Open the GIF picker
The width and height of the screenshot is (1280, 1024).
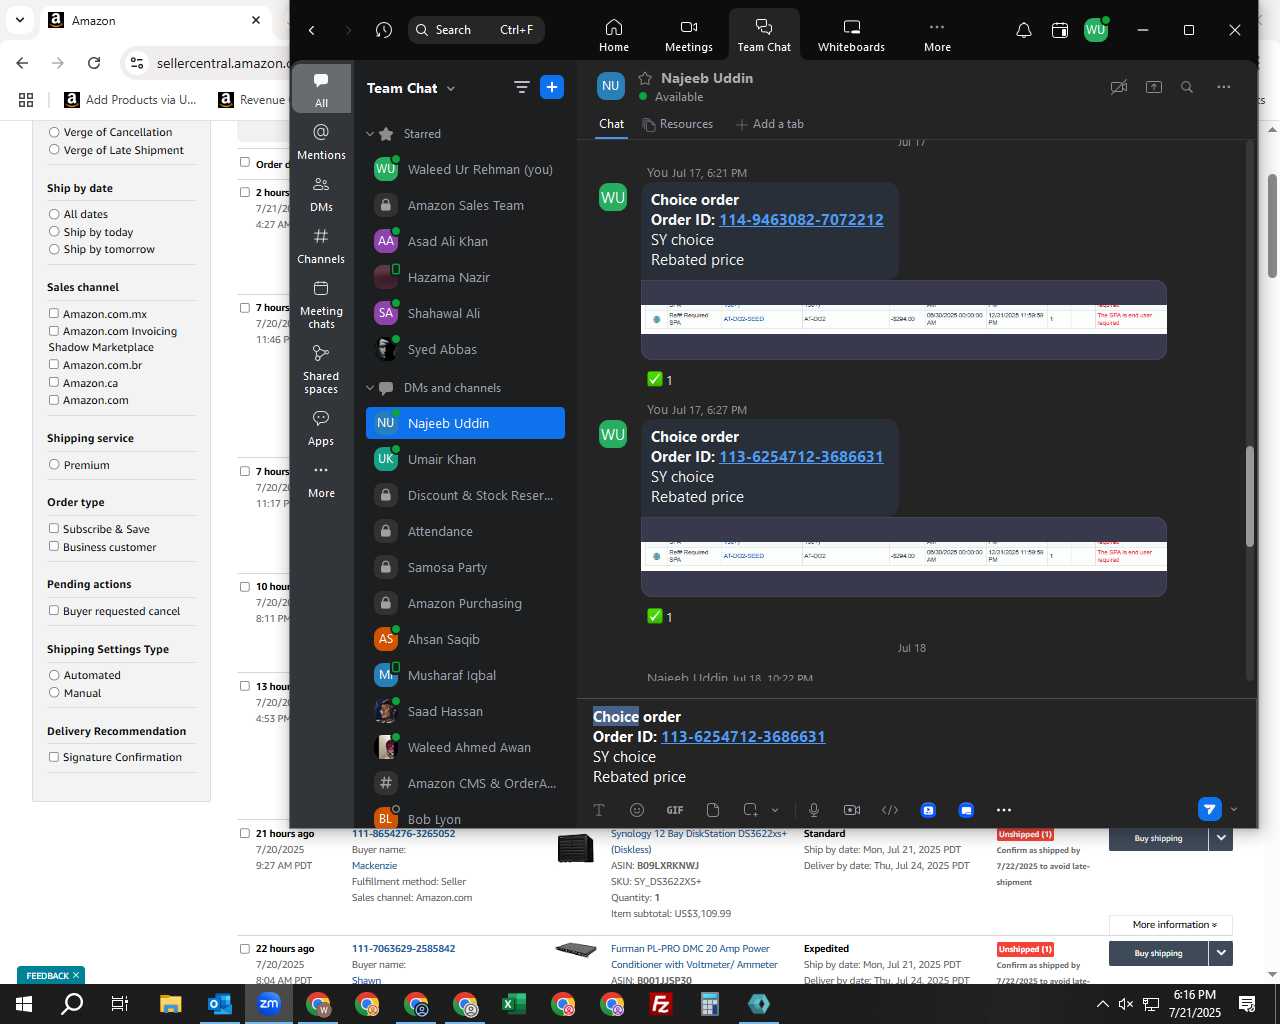(x=675, y=810)
